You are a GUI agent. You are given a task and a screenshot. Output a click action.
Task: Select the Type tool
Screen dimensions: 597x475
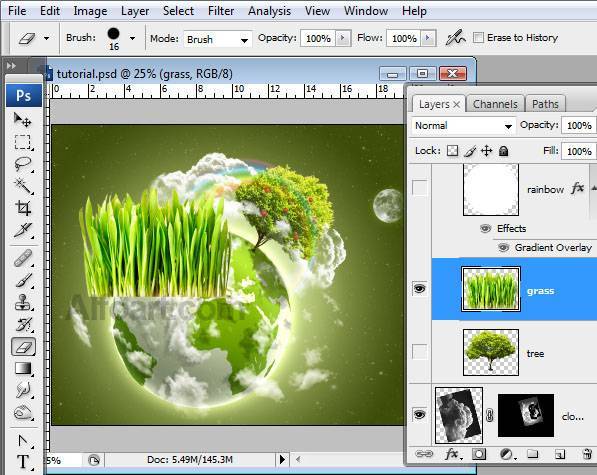23,462
